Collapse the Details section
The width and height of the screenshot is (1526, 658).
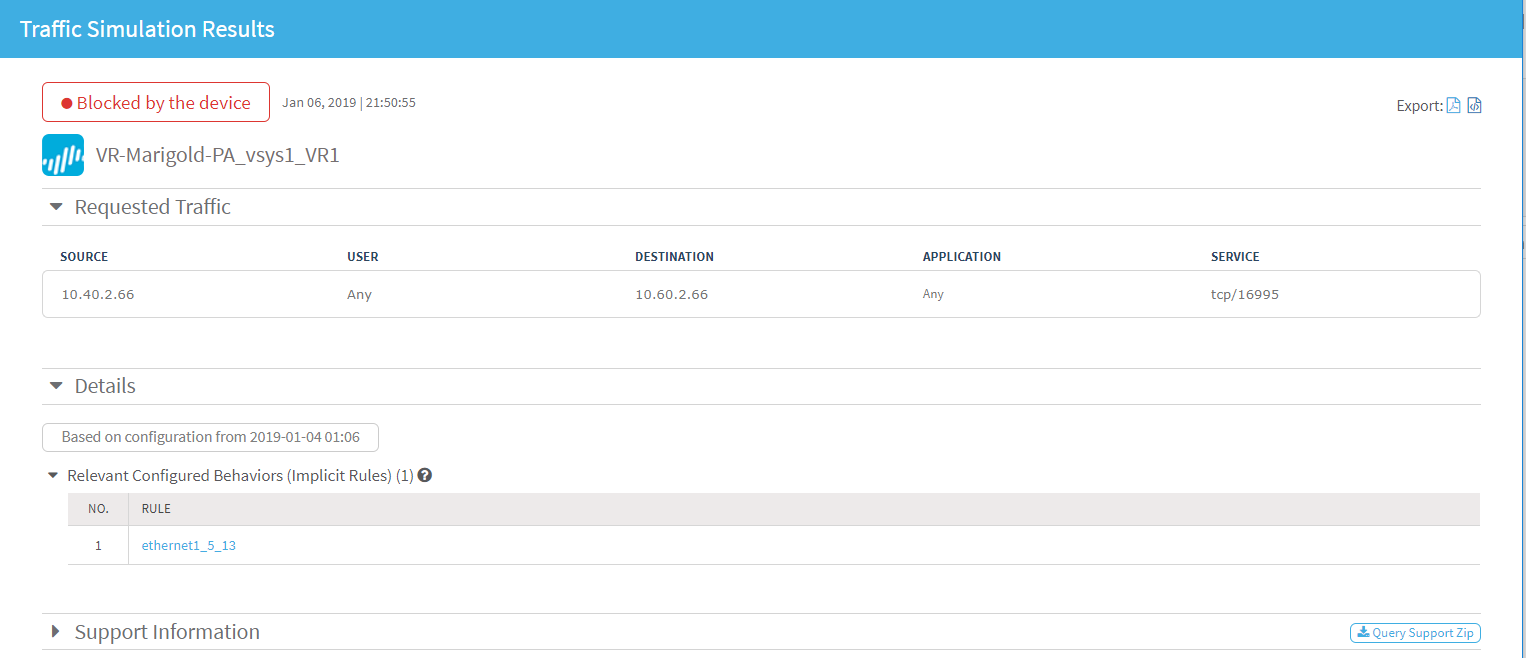pos(56,386)
